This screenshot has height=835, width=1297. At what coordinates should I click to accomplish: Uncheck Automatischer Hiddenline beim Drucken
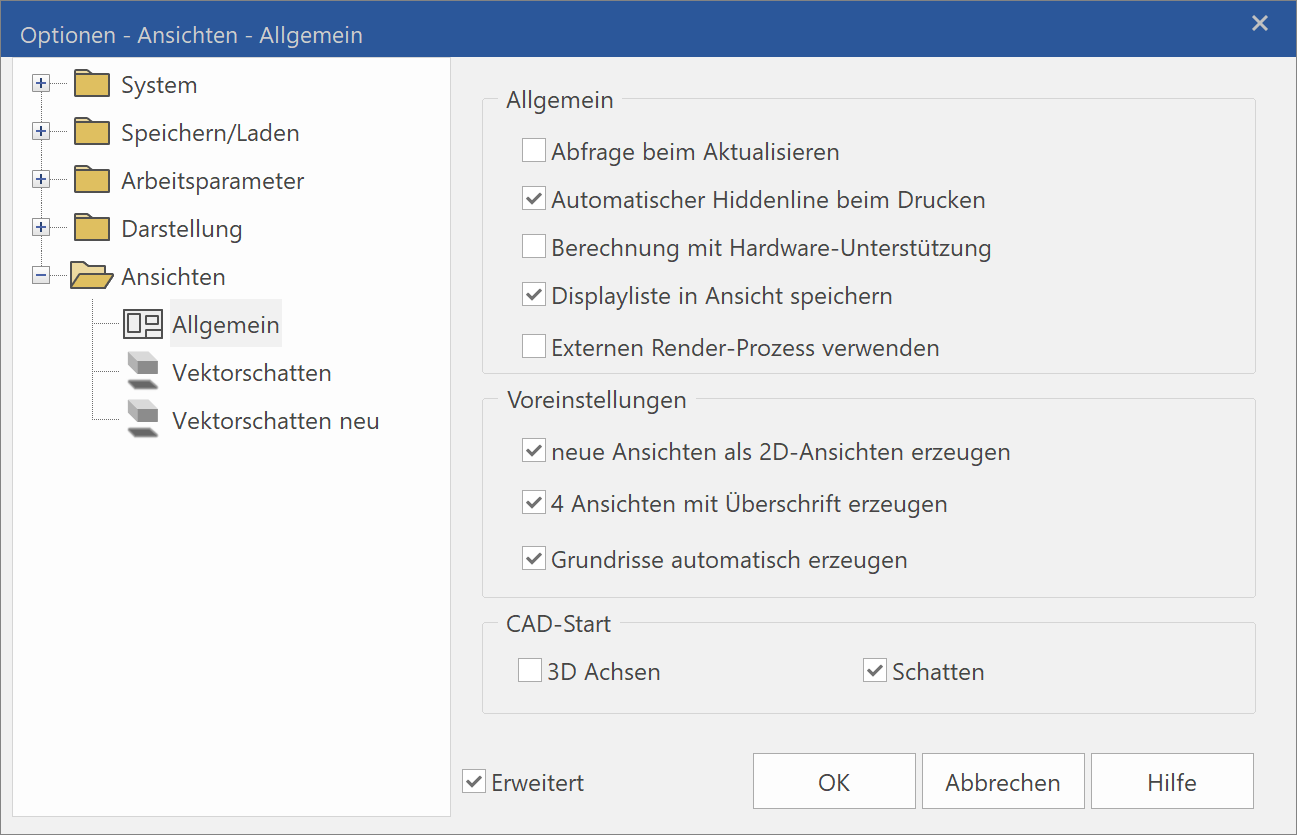click(533, 199)
